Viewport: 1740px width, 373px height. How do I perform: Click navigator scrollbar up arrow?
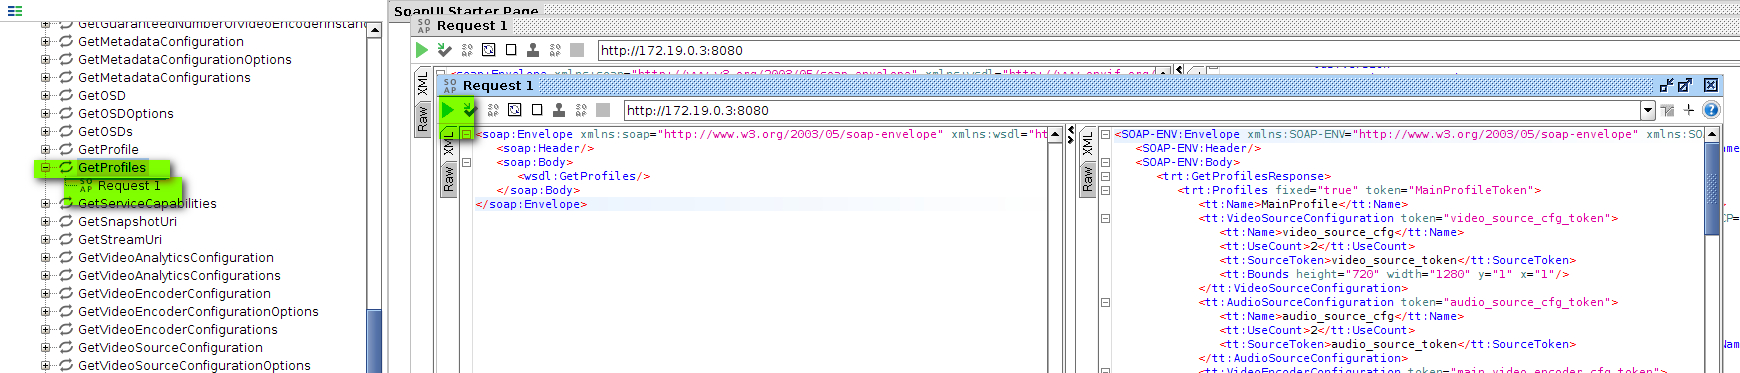pyautogui.click(x=375, y=30)
